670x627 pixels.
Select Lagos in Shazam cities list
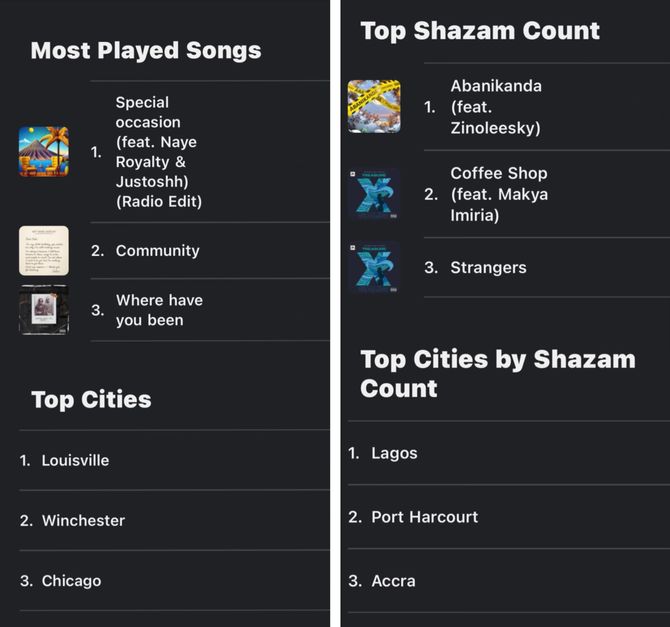(x=394, y=453)
